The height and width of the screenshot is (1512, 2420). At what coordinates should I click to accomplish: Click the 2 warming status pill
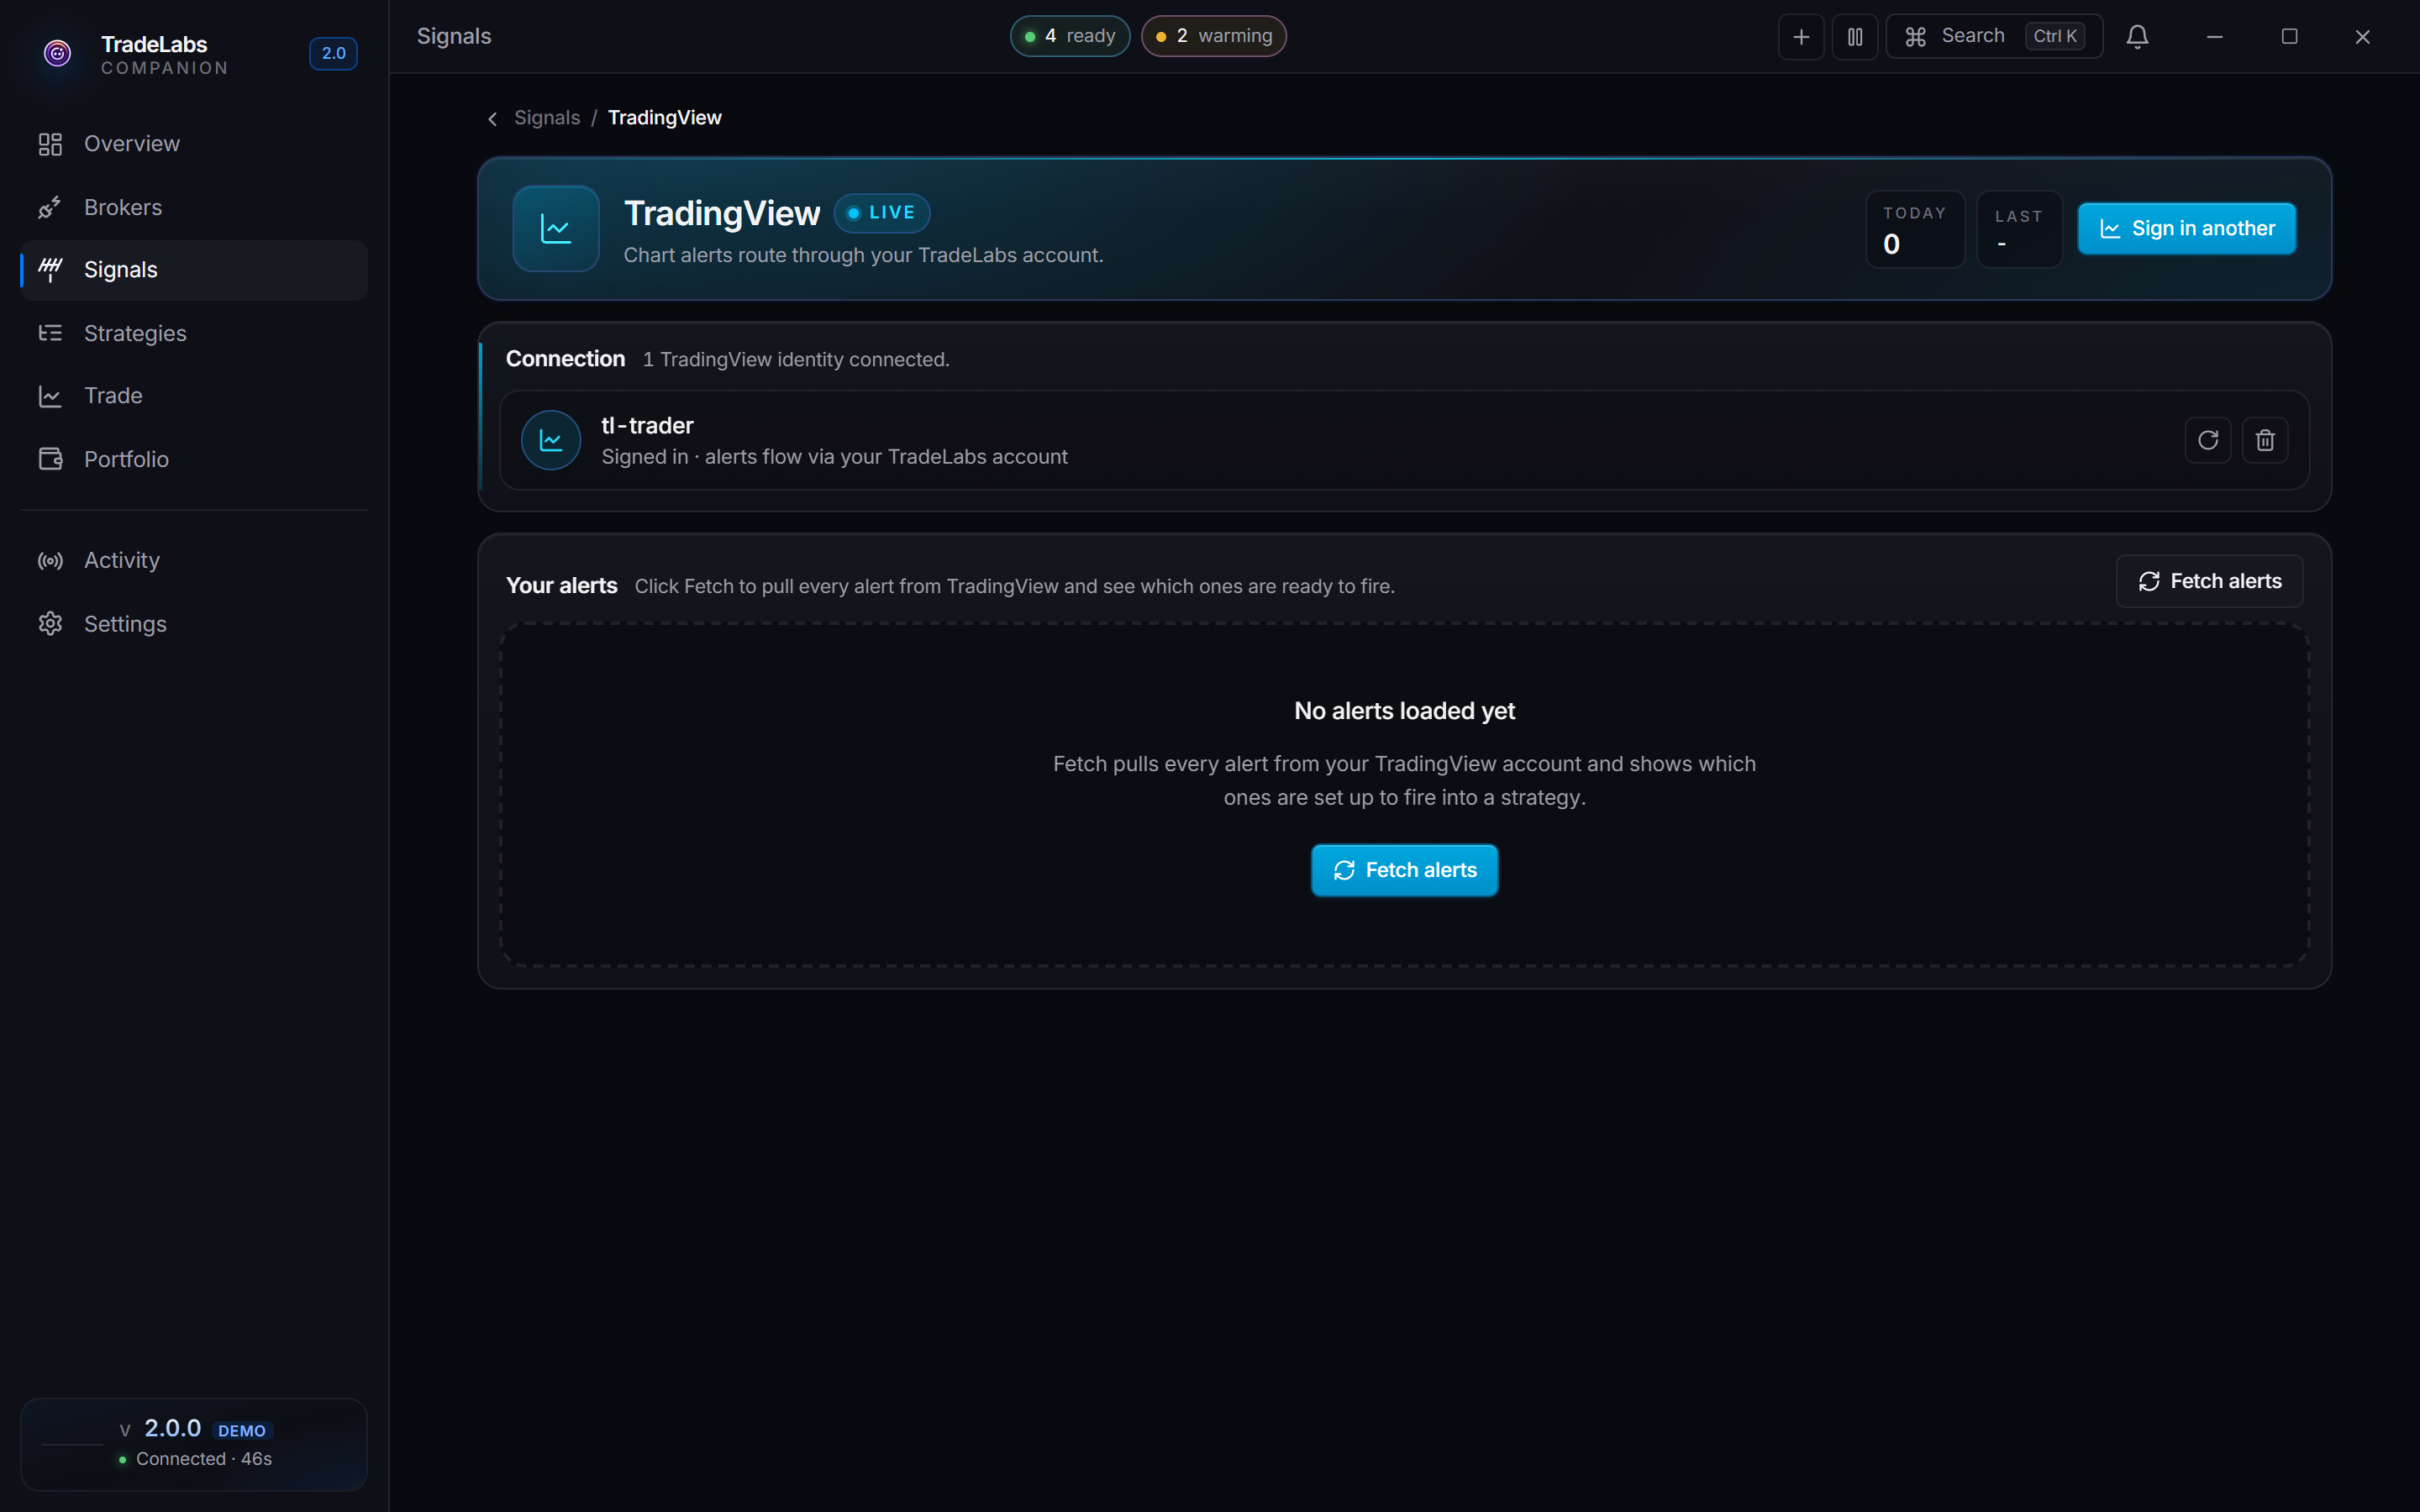tap(1213, 36)
